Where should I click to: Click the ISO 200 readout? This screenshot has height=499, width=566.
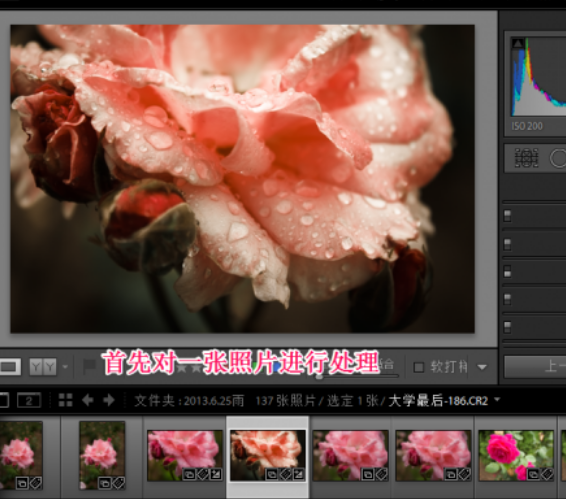pos(527,126)
